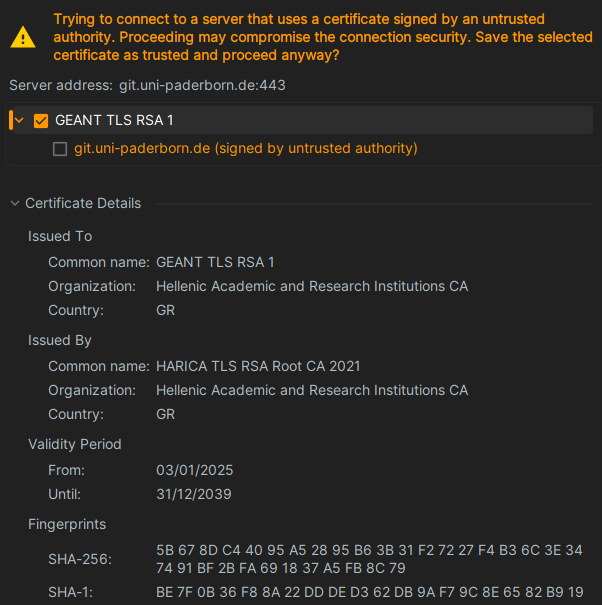Click the SHA-256 fingerprint value

[x=369, y=559]
